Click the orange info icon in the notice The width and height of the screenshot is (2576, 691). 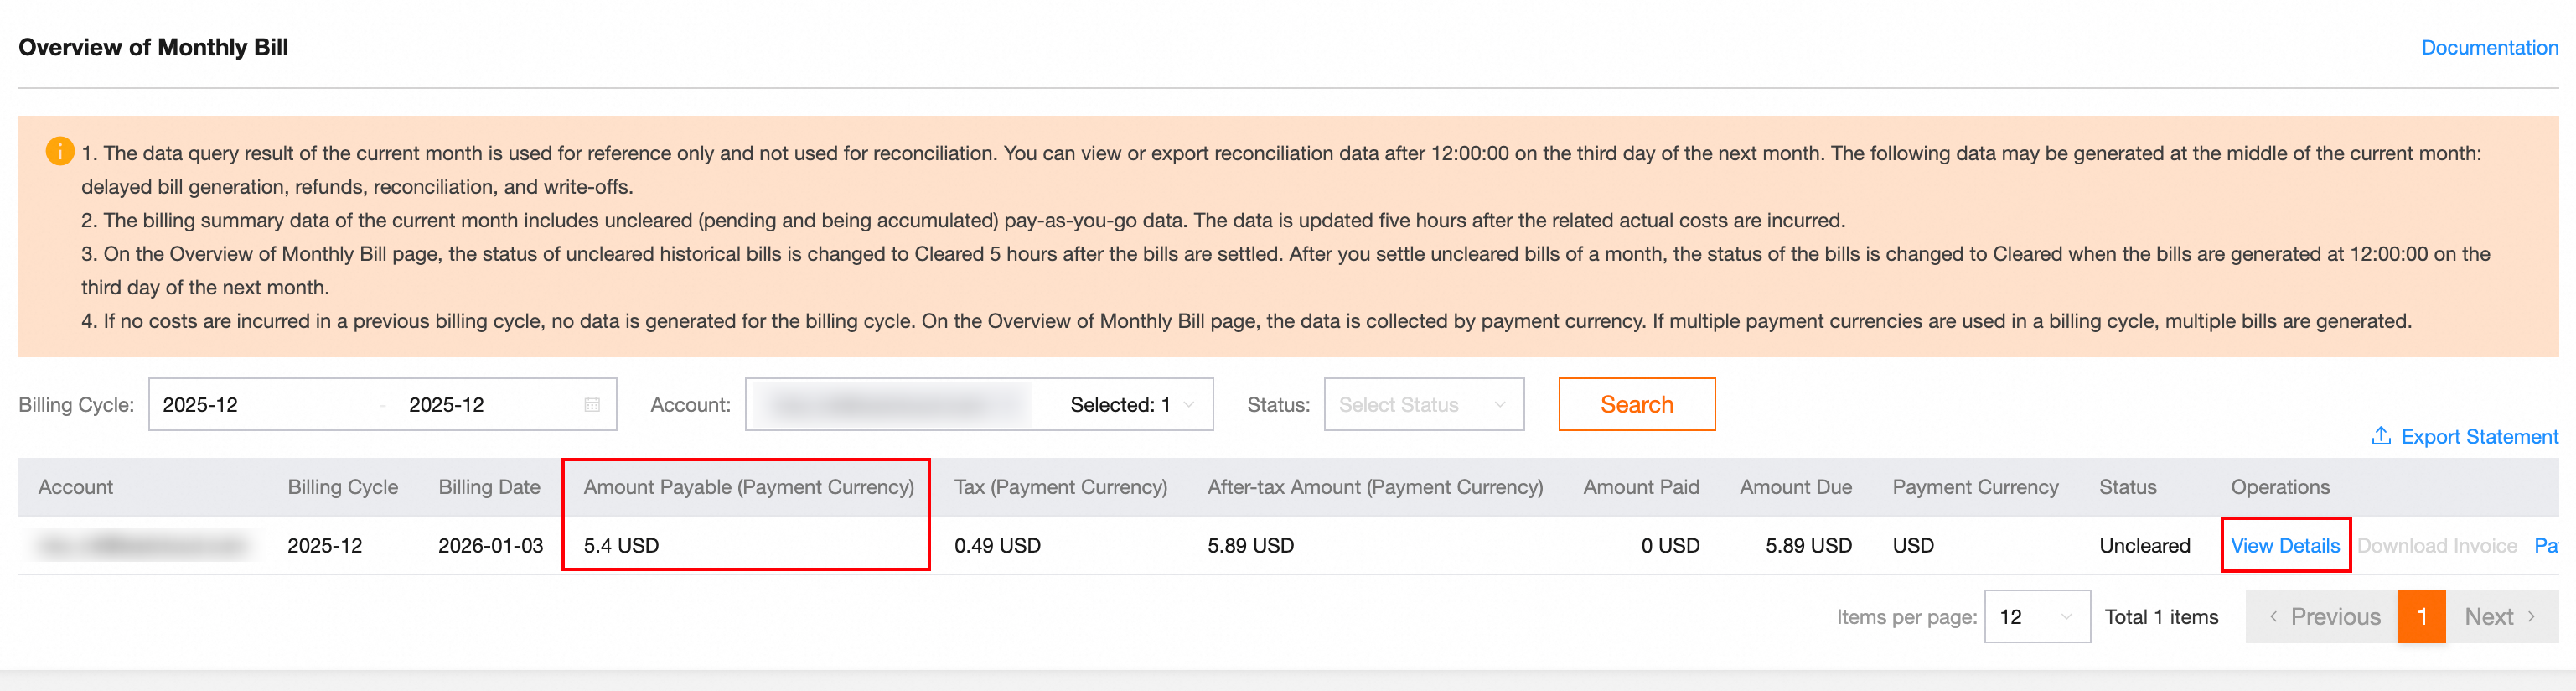(x=60, y=151)
